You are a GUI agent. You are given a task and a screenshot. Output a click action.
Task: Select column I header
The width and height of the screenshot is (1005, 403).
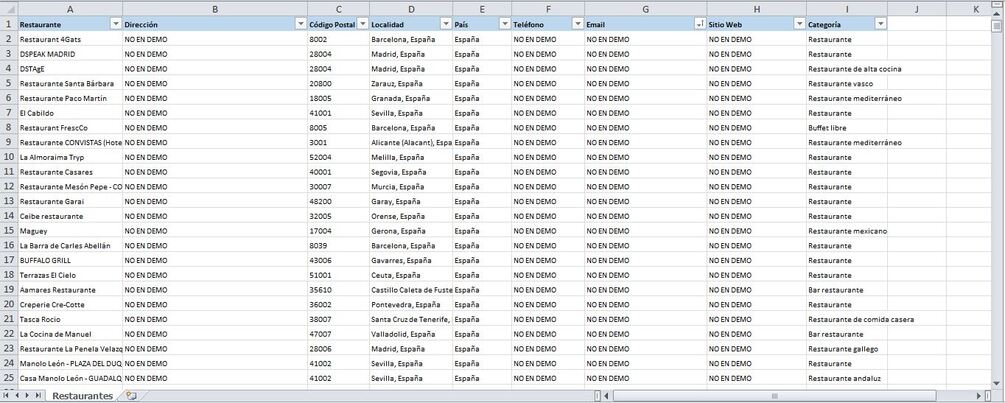pos(847,9)
